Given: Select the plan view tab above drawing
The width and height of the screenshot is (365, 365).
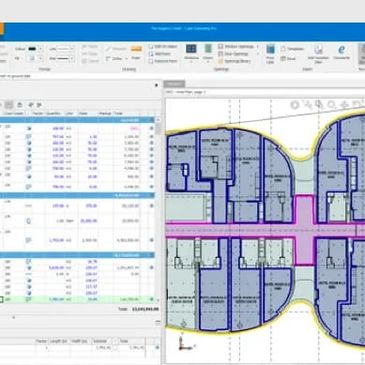Looking at the screenshot, I should (x=174, y=84).
